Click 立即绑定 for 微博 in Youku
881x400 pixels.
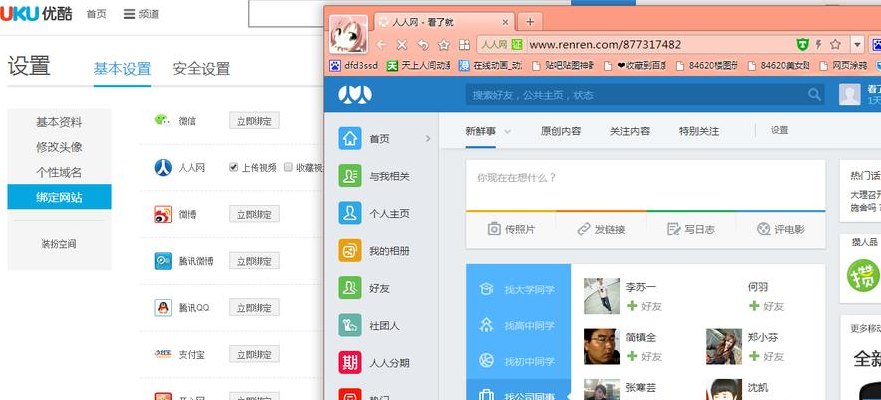click(x=254, y=214)
